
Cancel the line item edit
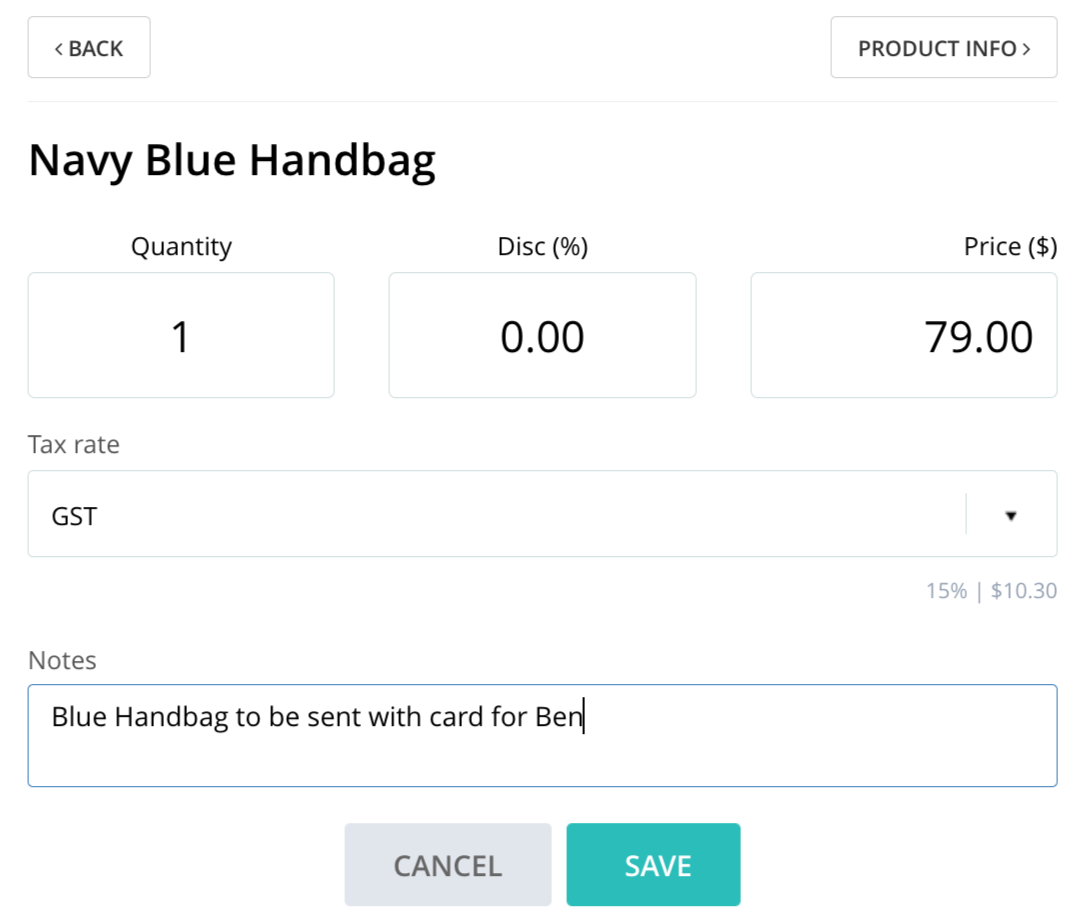pyautogui.click(x=448, y=865)
